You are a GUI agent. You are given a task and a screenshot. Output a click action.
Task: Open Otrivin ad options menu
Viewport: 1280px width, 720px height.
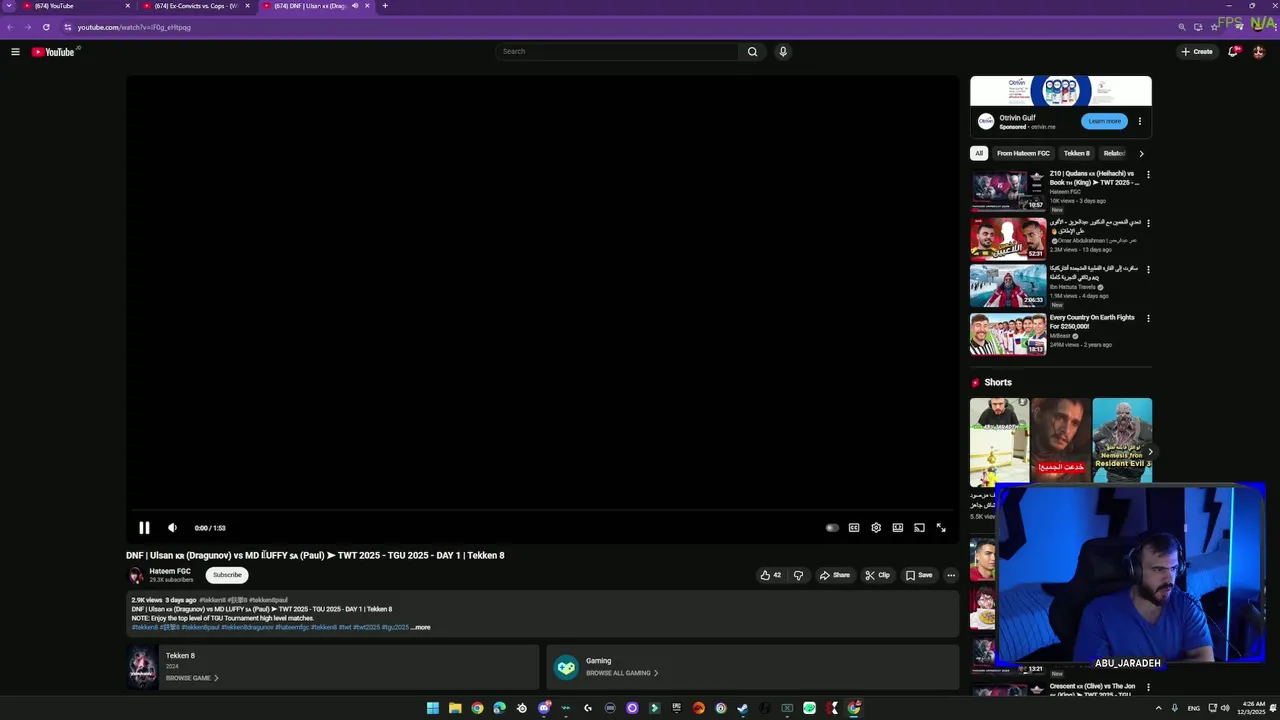(1139, 121)
